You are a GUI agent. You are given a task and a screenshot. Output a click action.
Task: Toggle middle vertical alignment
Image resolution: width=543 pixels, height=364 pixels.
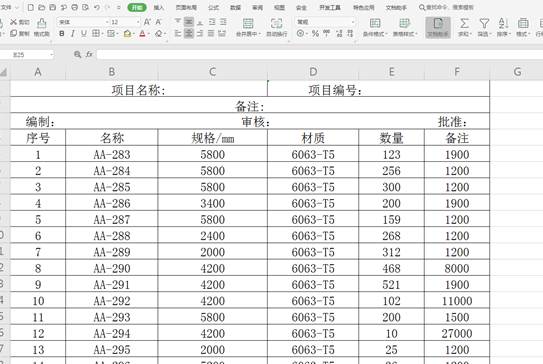coord(189,22)
